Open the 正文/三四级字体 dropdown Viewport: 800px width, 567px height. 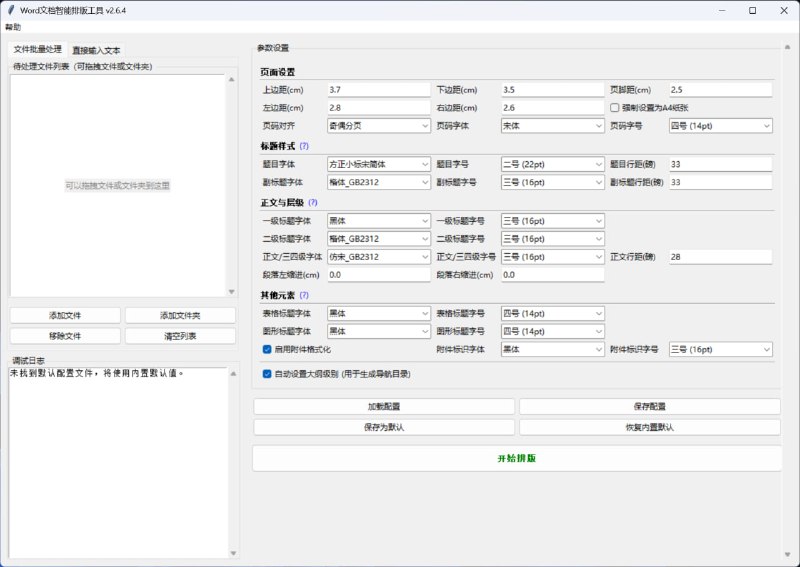(379, 257)
